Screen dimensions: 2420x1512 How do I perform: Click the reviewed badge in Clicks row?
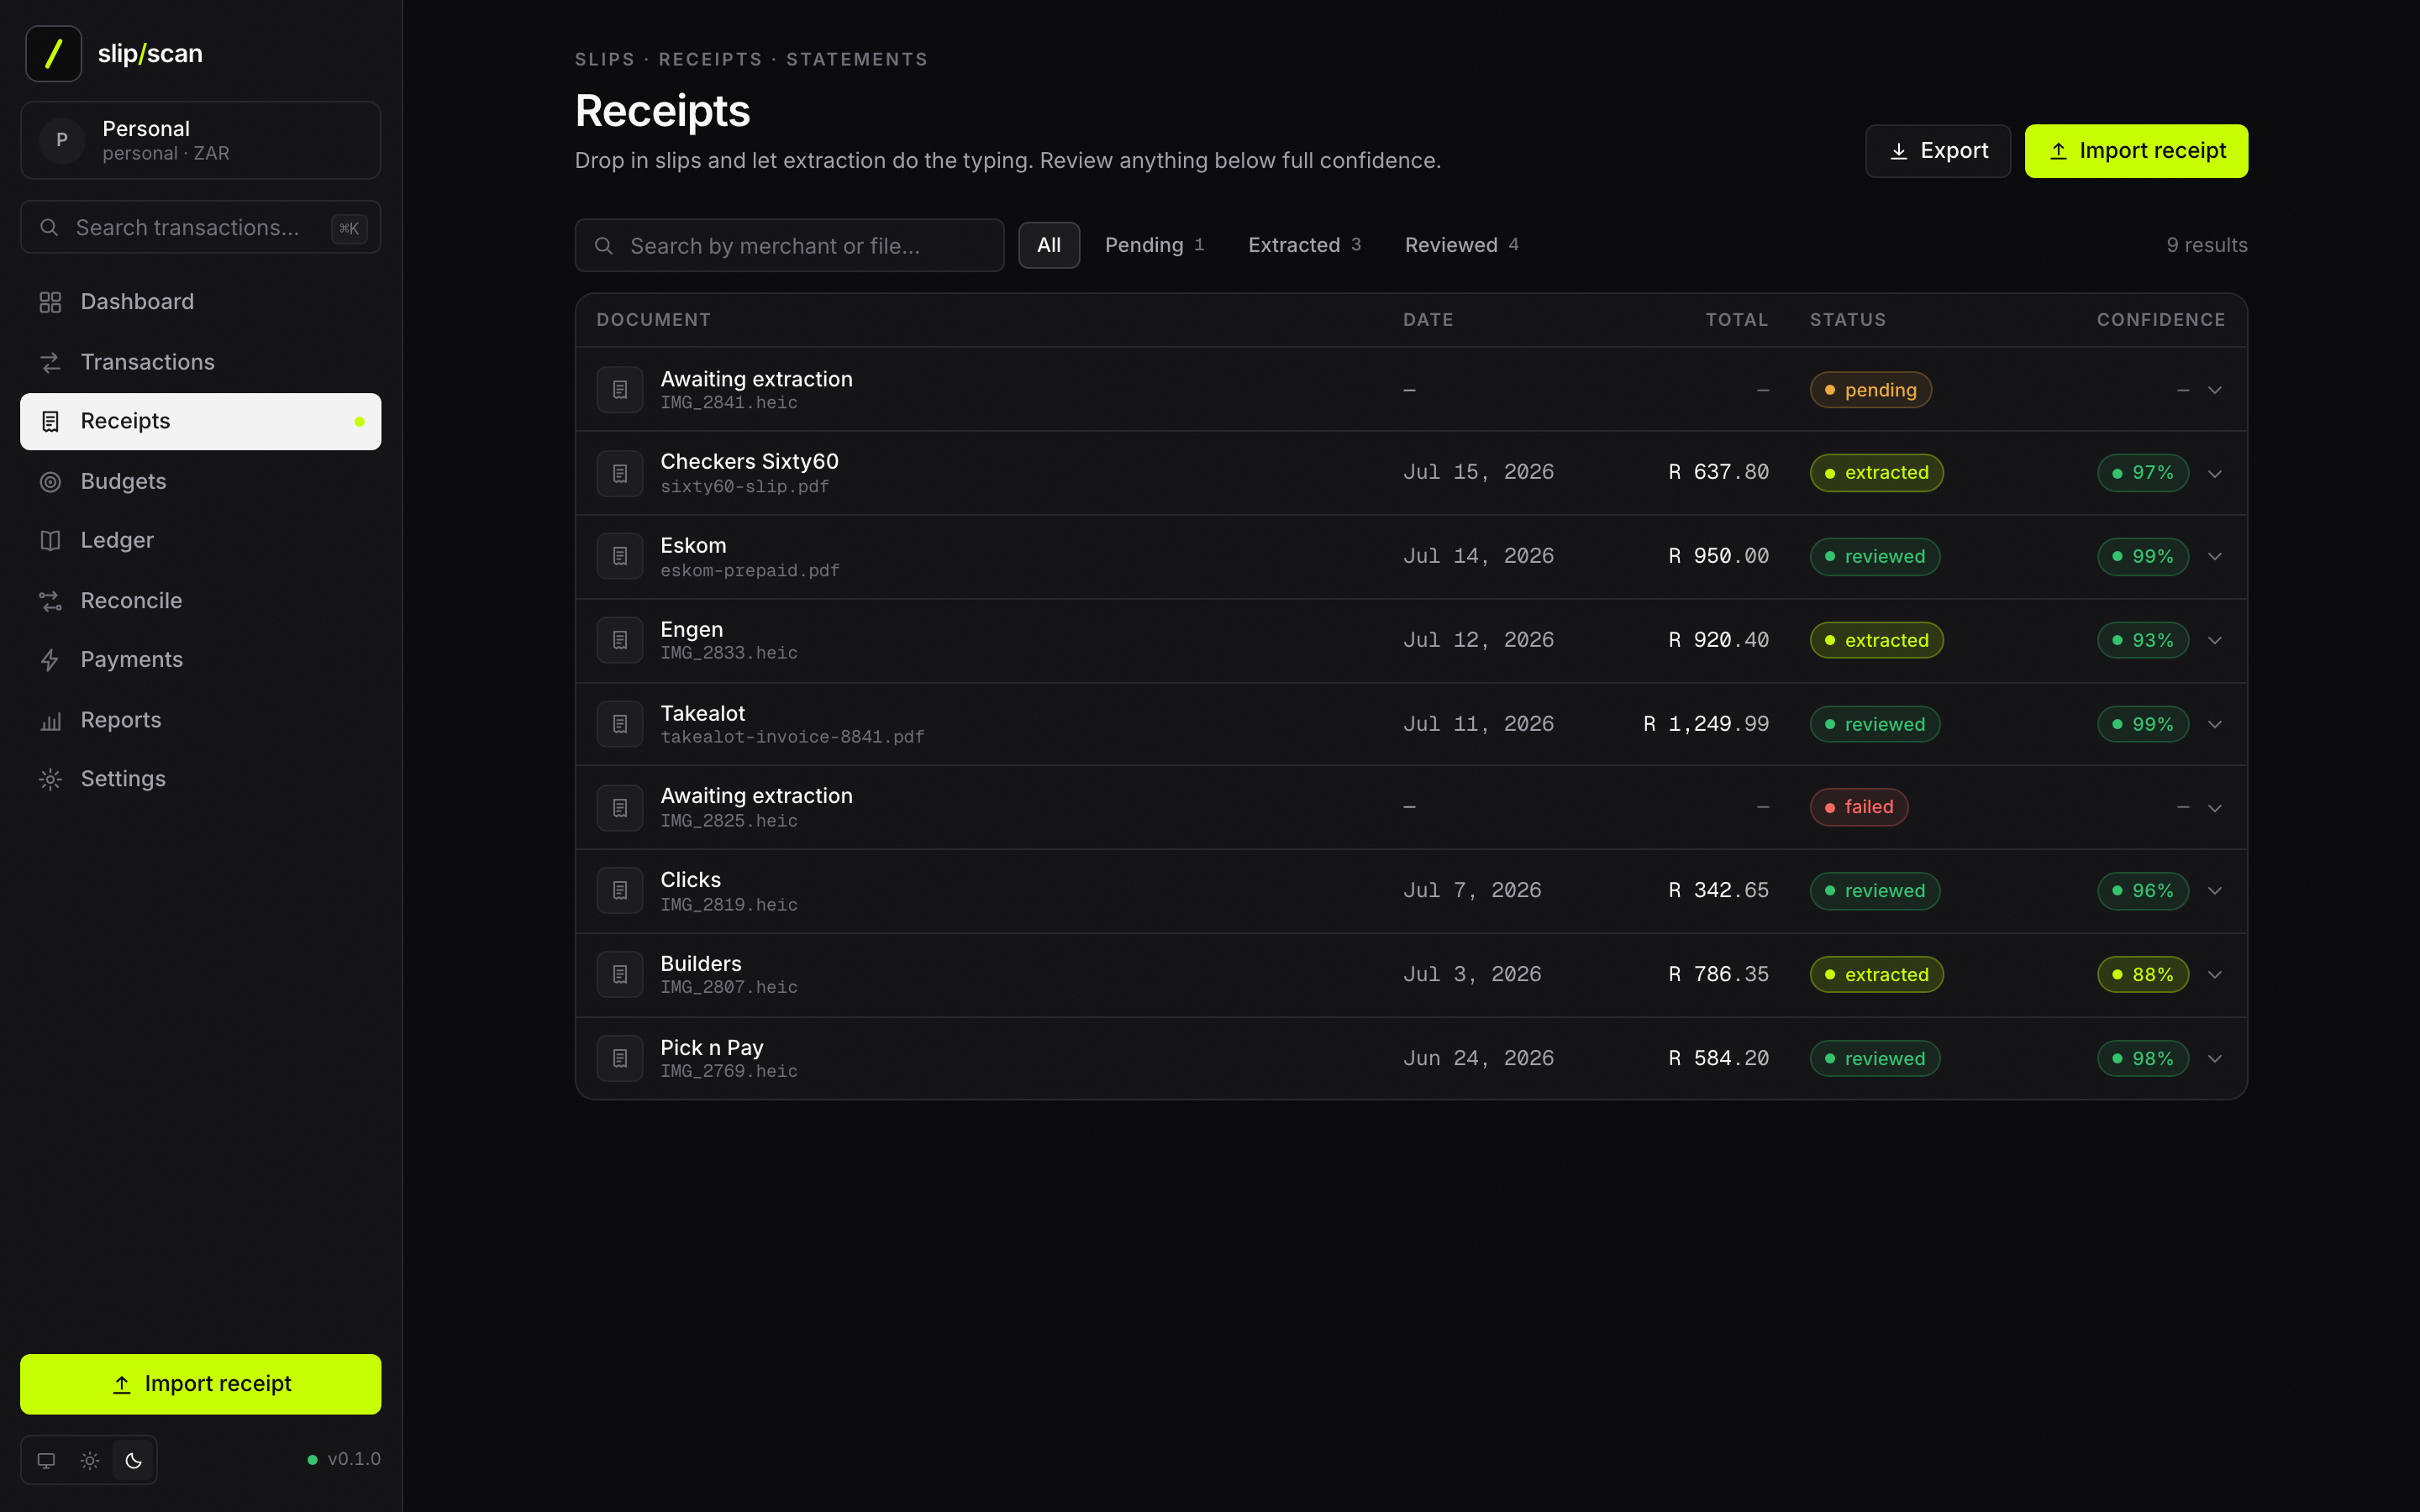[x=1875, y=890]
